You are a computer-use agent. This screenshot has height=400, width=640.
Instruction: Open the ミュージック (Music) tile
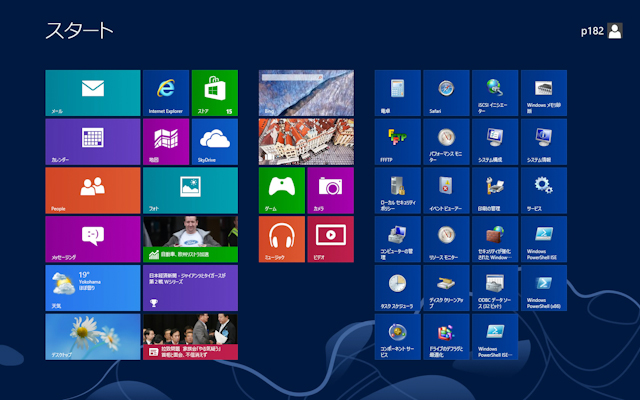282,239
